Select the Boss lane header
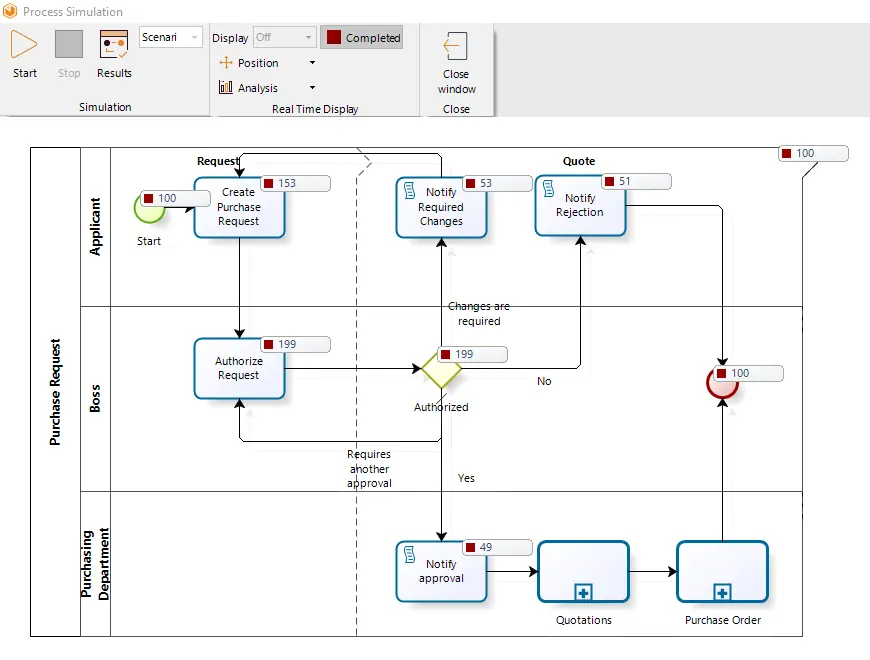 95,399
